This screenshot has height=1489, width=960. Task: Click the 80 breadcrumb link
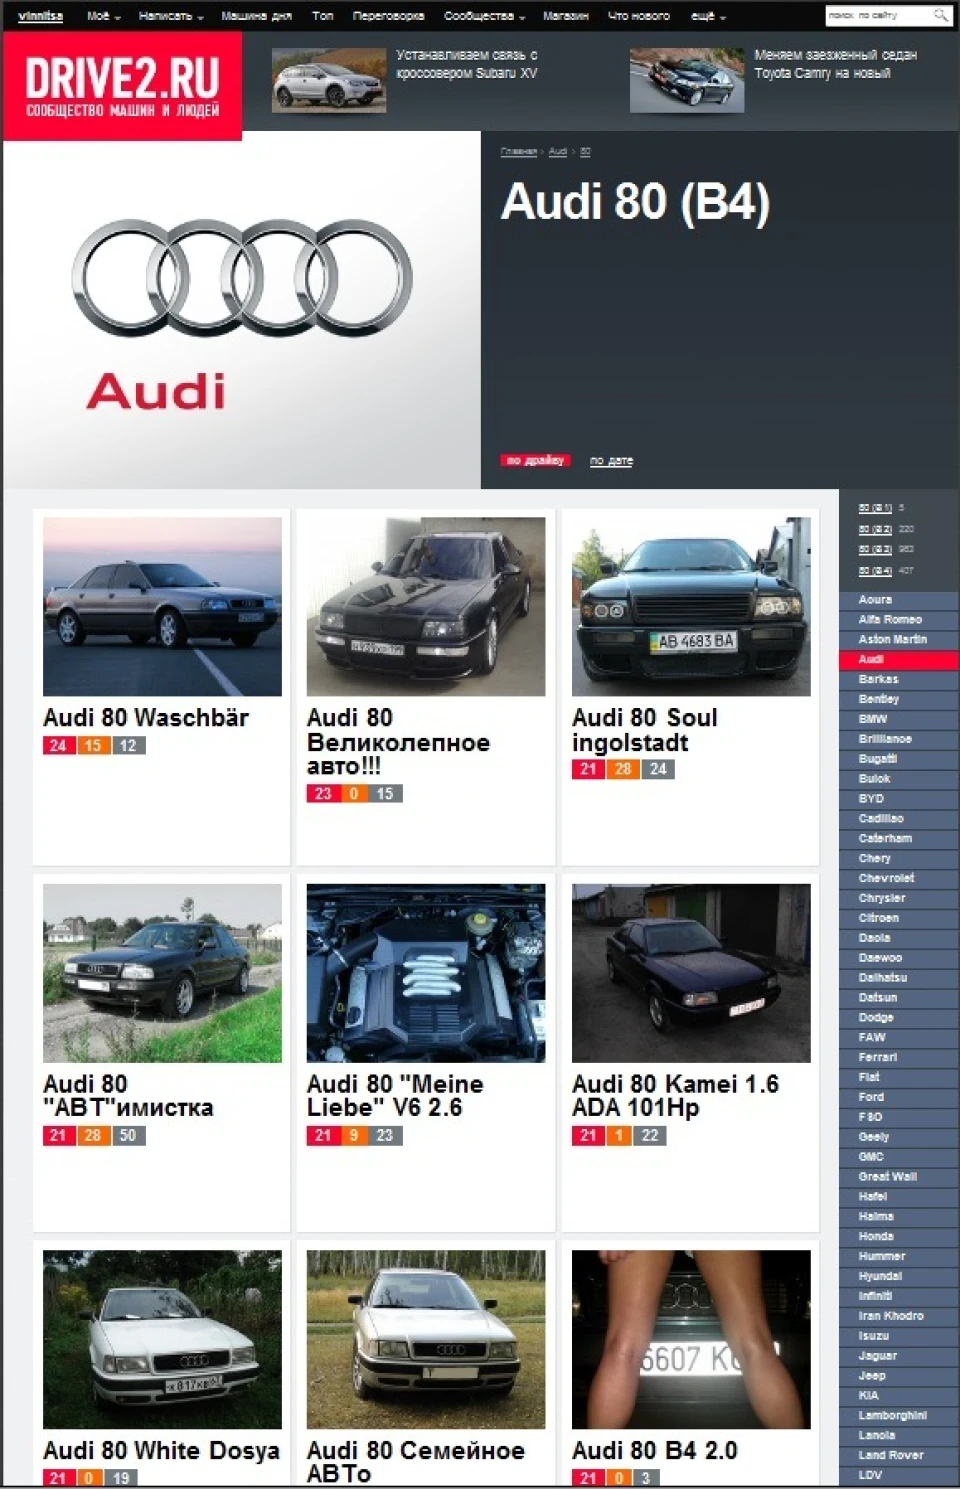coord(585,152)
